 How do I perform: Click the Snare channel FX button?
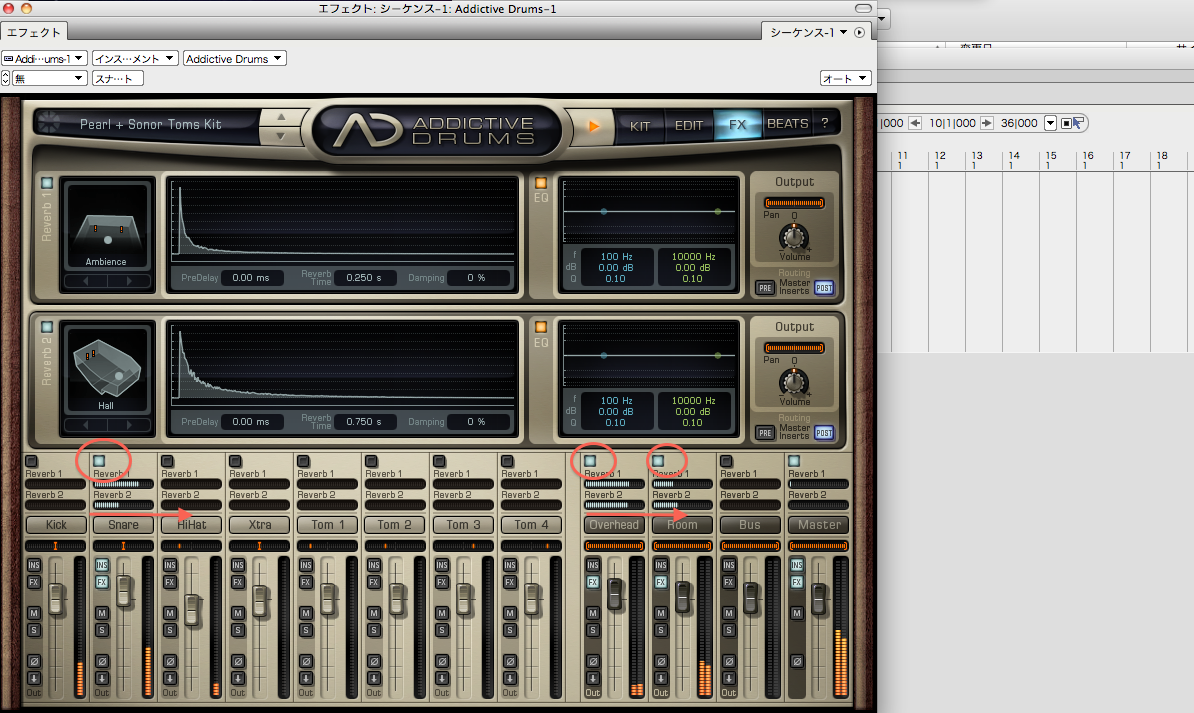[102, 581]
